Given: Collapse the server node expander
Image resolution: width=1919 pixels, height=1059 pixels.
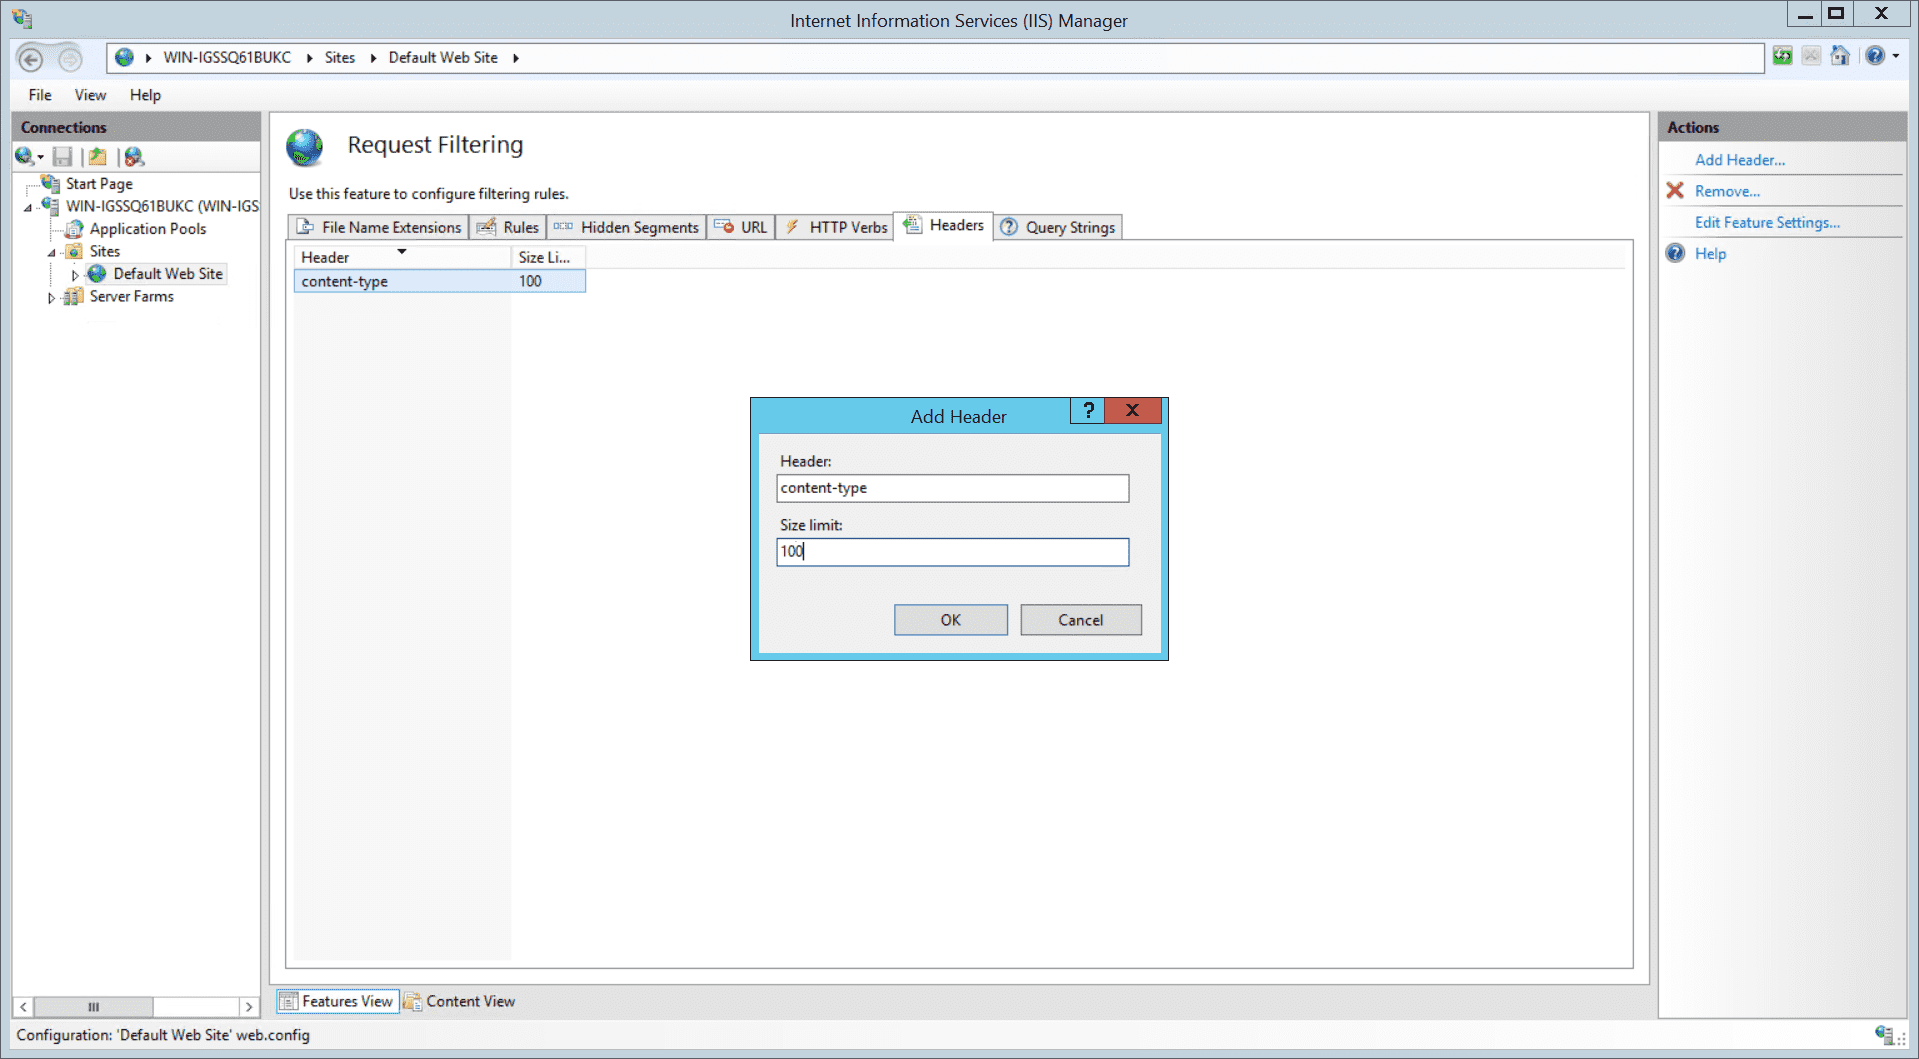Looking at the screenshot, I should (x=29, y=207).
